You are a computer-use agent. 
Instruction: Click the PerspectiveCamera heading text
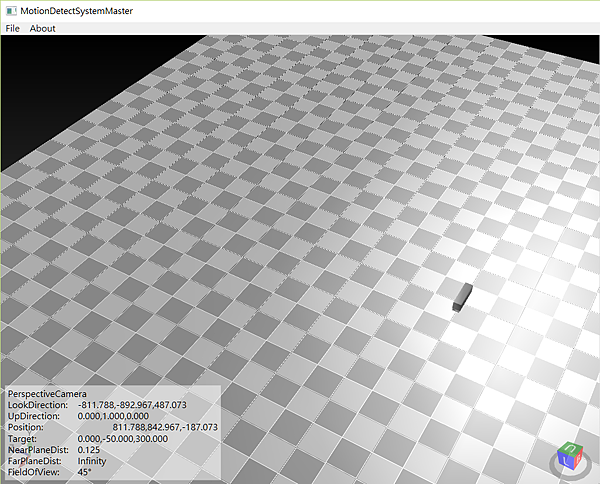(47, 394)
